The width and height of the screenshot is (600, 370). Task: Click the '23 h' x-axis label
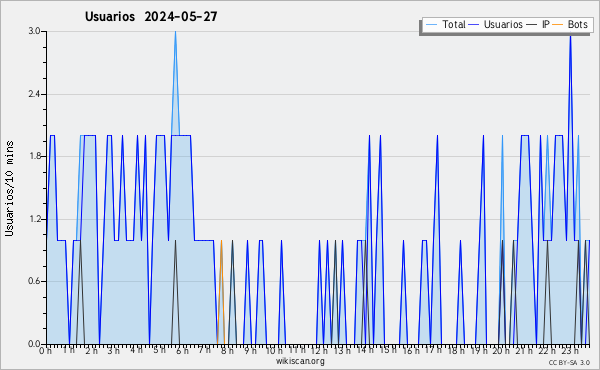click(x=569, y=351)
